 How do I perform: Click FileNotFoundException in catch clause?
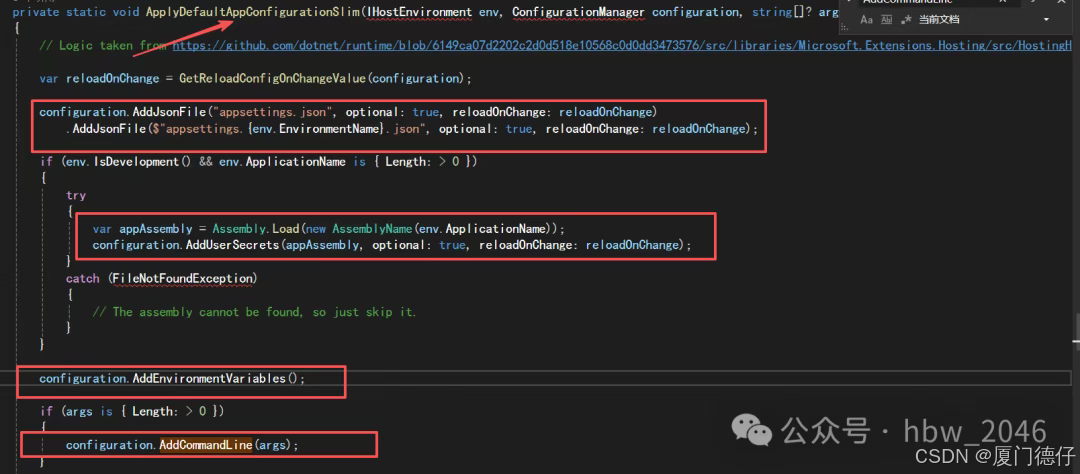(185, 278)
